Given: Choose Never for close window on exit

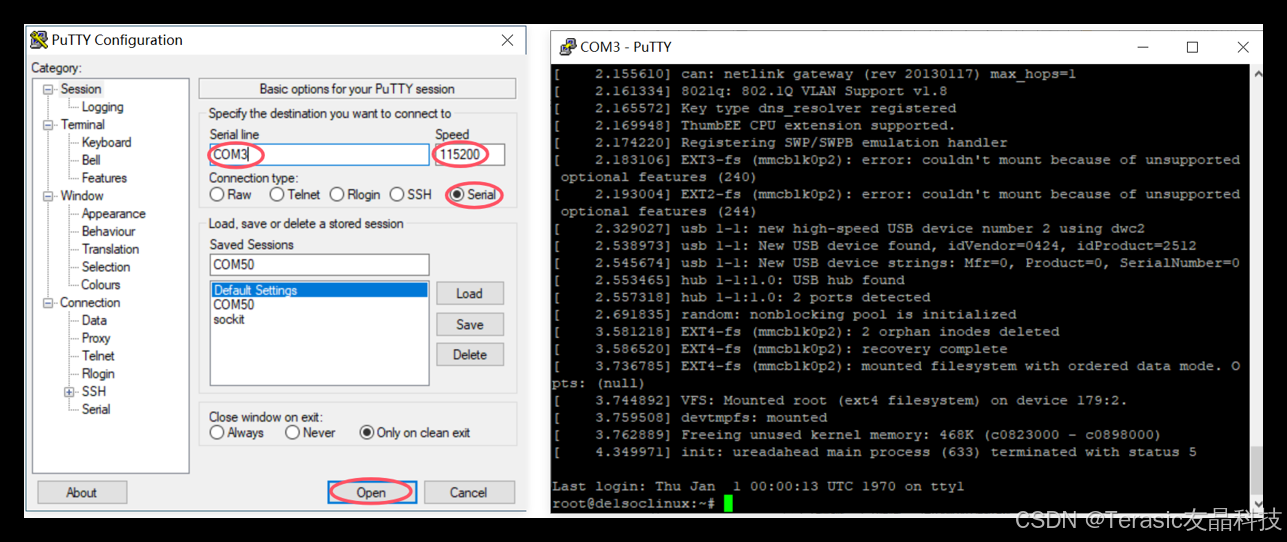Looking at the screenshot, I should pos(310,433).
